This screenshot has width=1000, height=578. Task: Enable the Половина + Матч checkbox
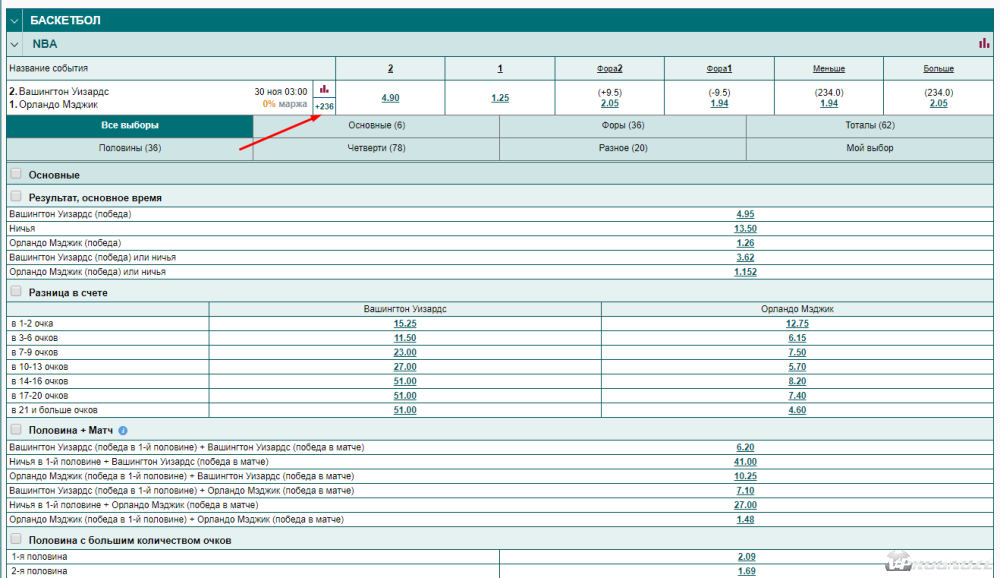pos(16,429)
